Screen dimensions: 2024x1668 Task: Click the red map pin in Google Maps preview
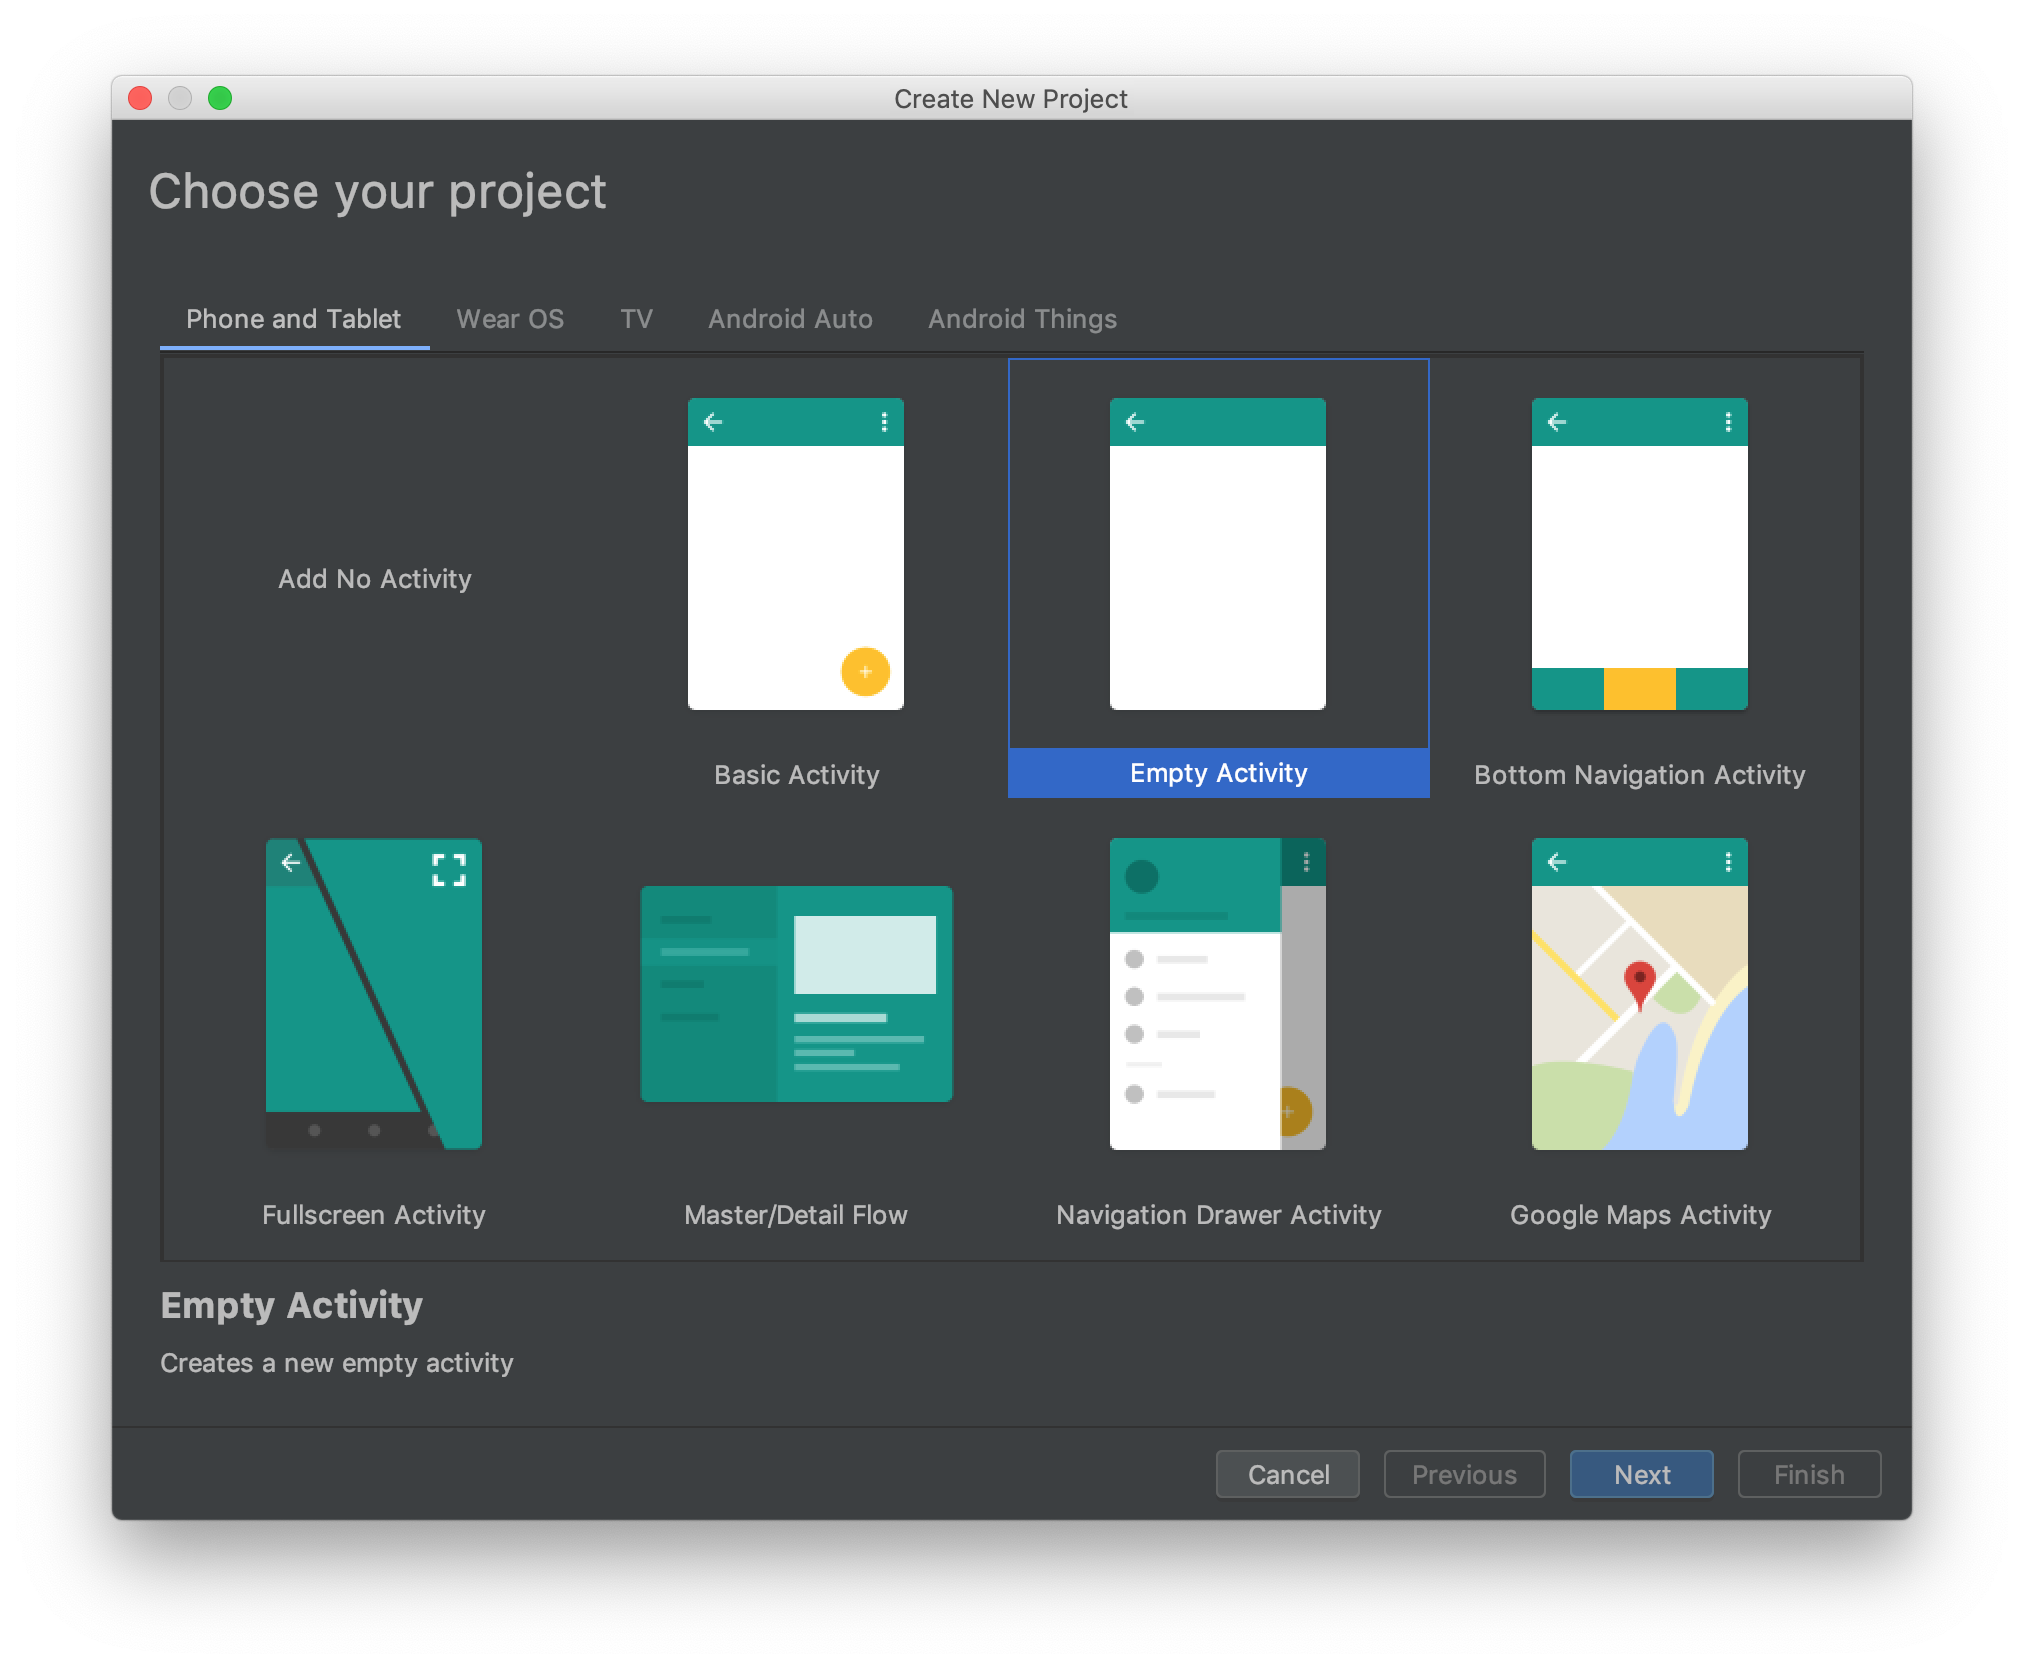pyautogui.click(x=1639, y=982)
